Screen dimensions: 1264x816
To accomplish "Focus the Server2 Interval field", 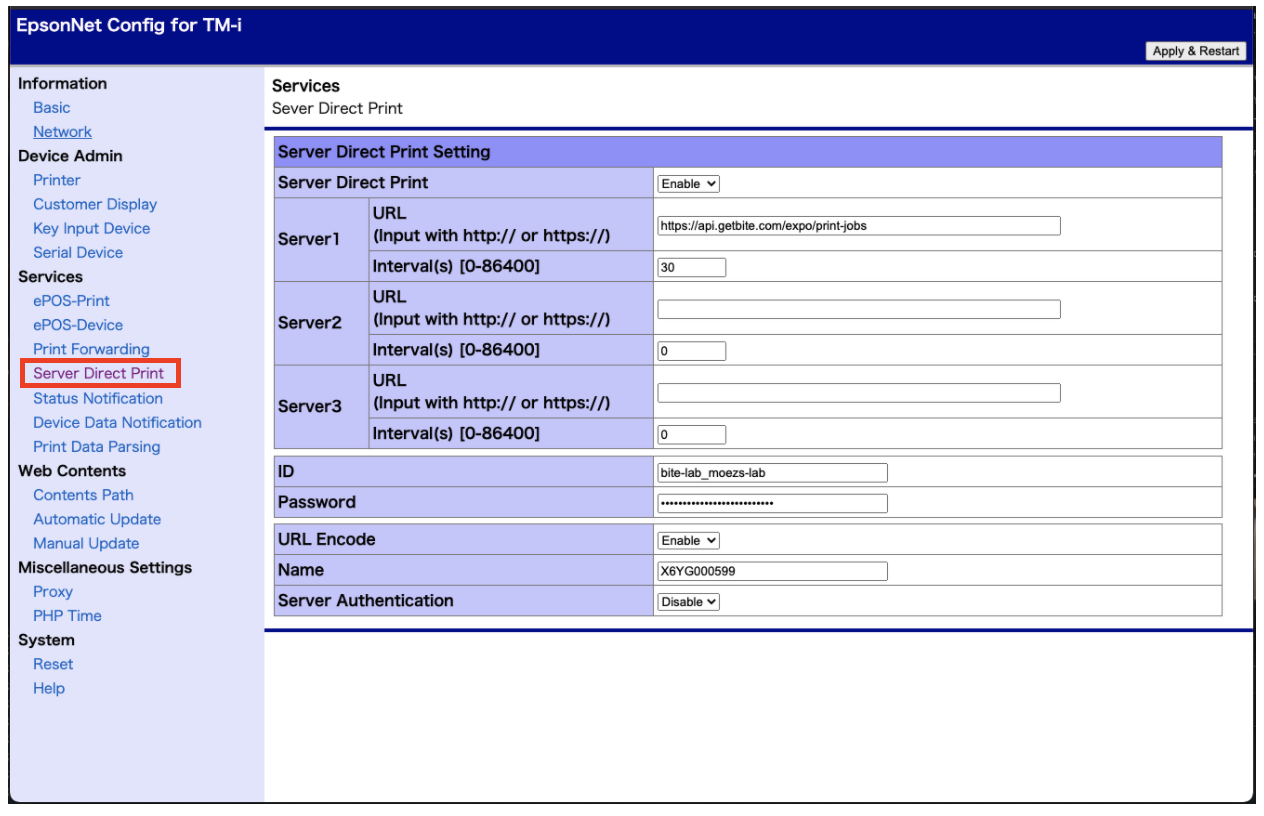I will pos(692,351).
